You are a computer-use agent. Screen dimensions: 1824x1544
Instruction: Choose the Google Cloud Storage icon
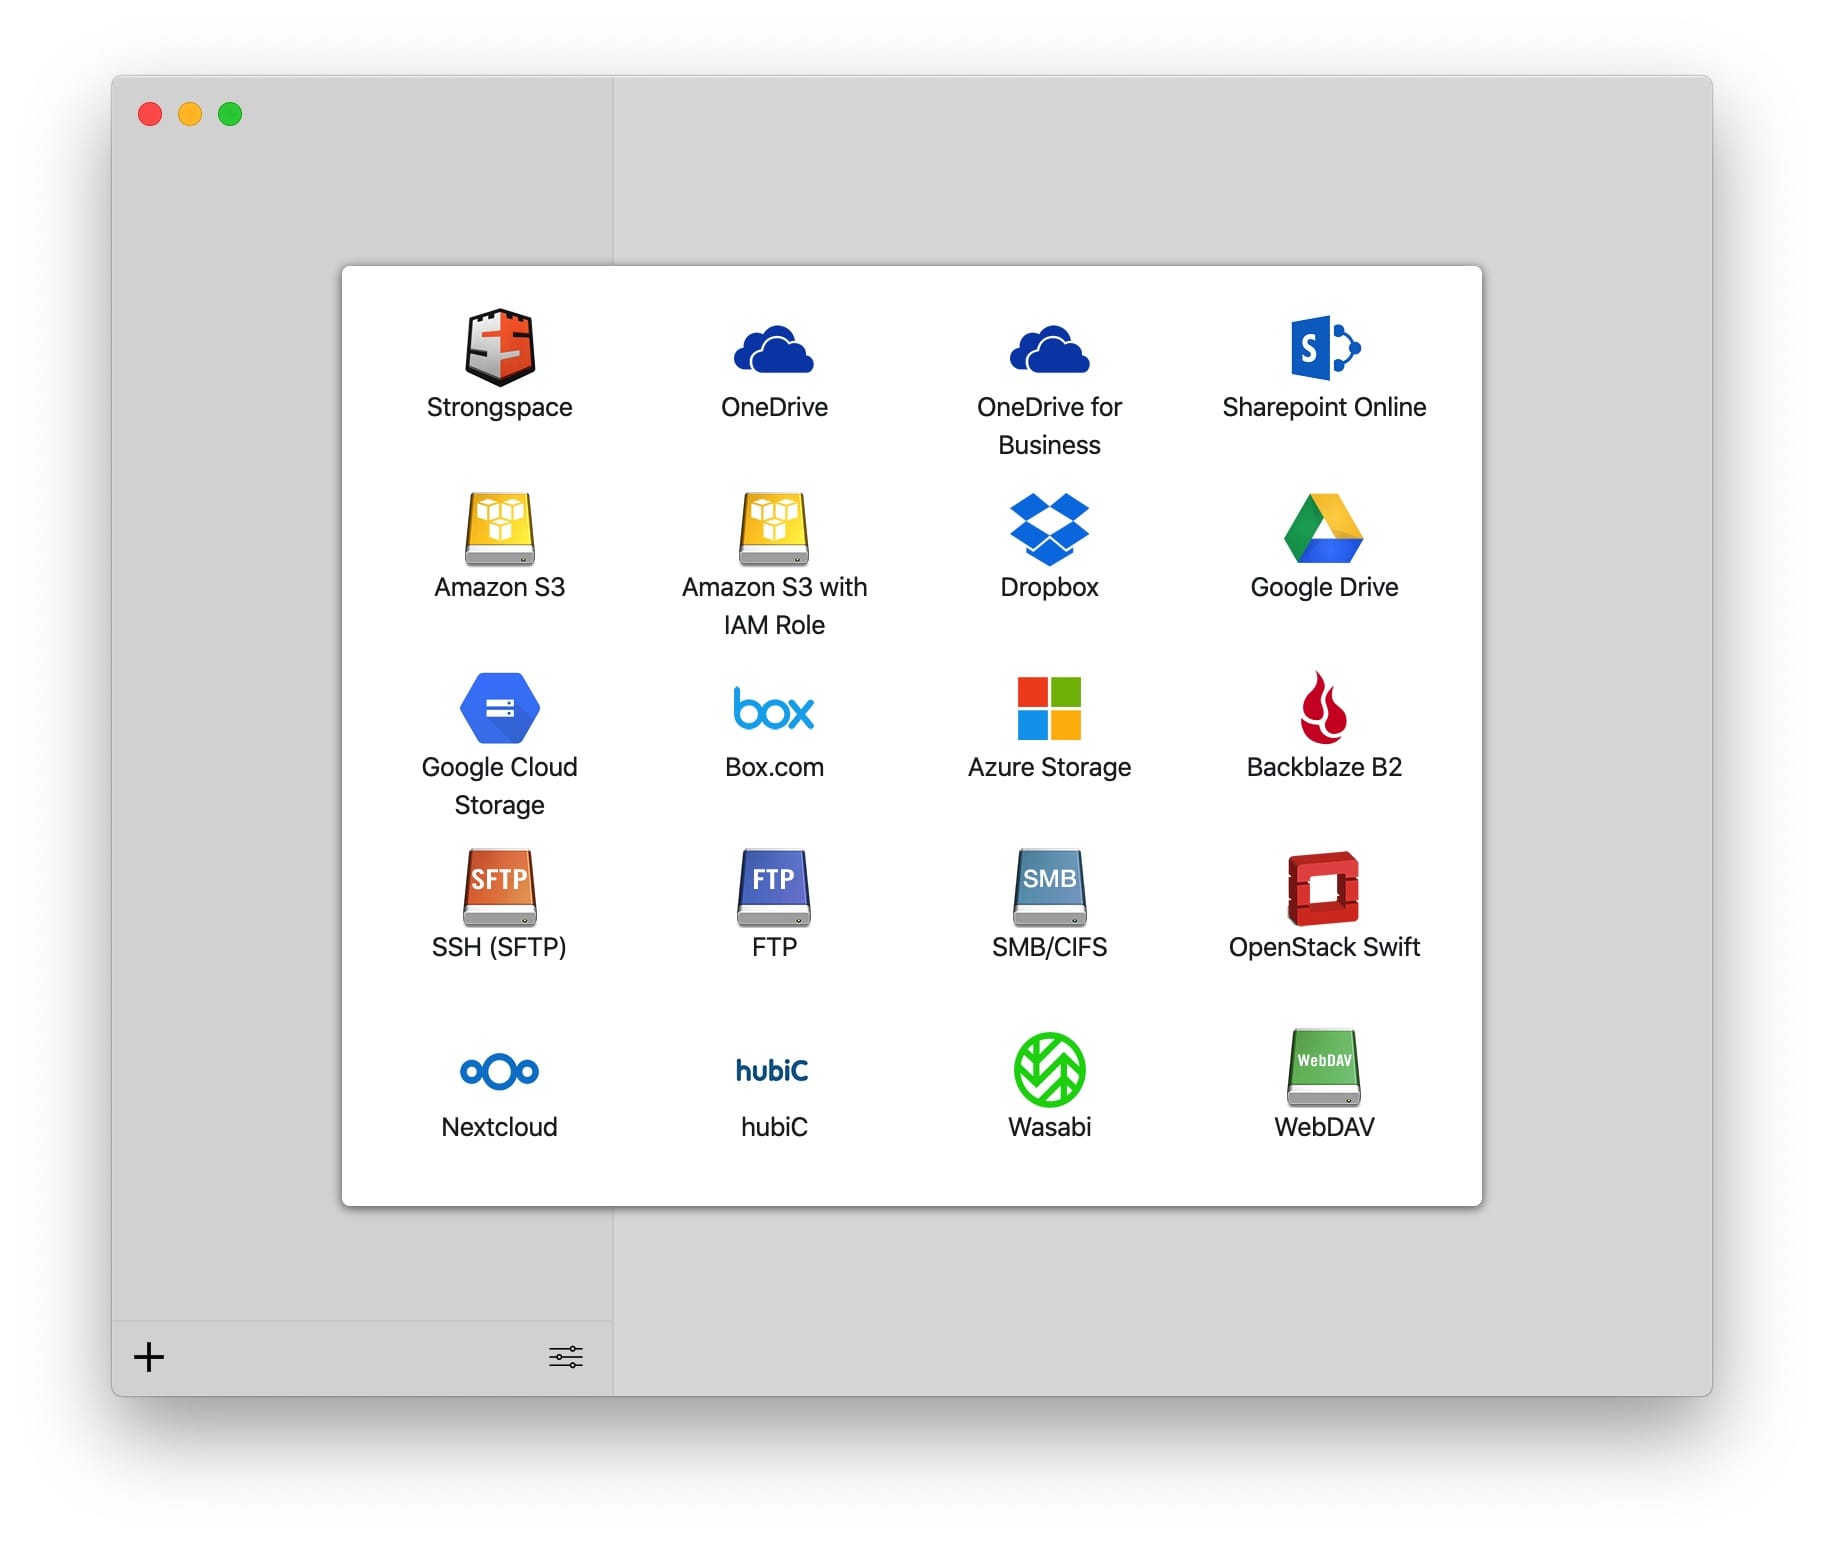(x=499, y=708)
